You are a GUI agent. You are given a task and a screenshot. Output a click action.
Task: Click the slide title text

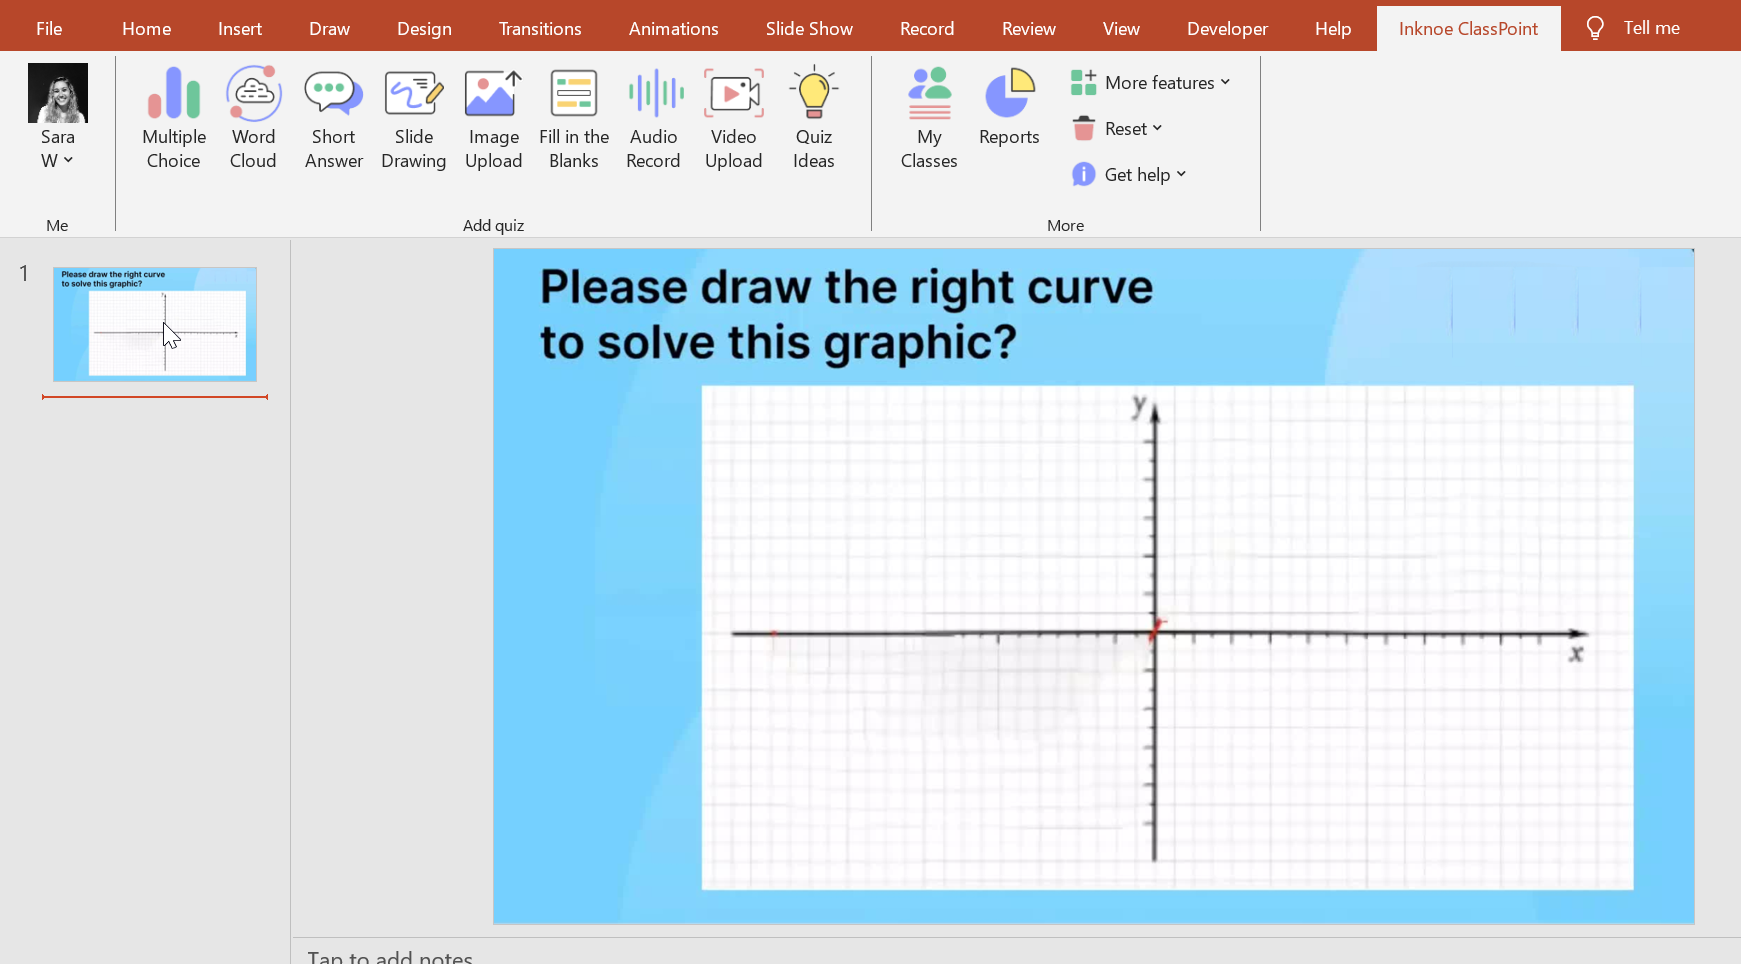tap(846, 314)
